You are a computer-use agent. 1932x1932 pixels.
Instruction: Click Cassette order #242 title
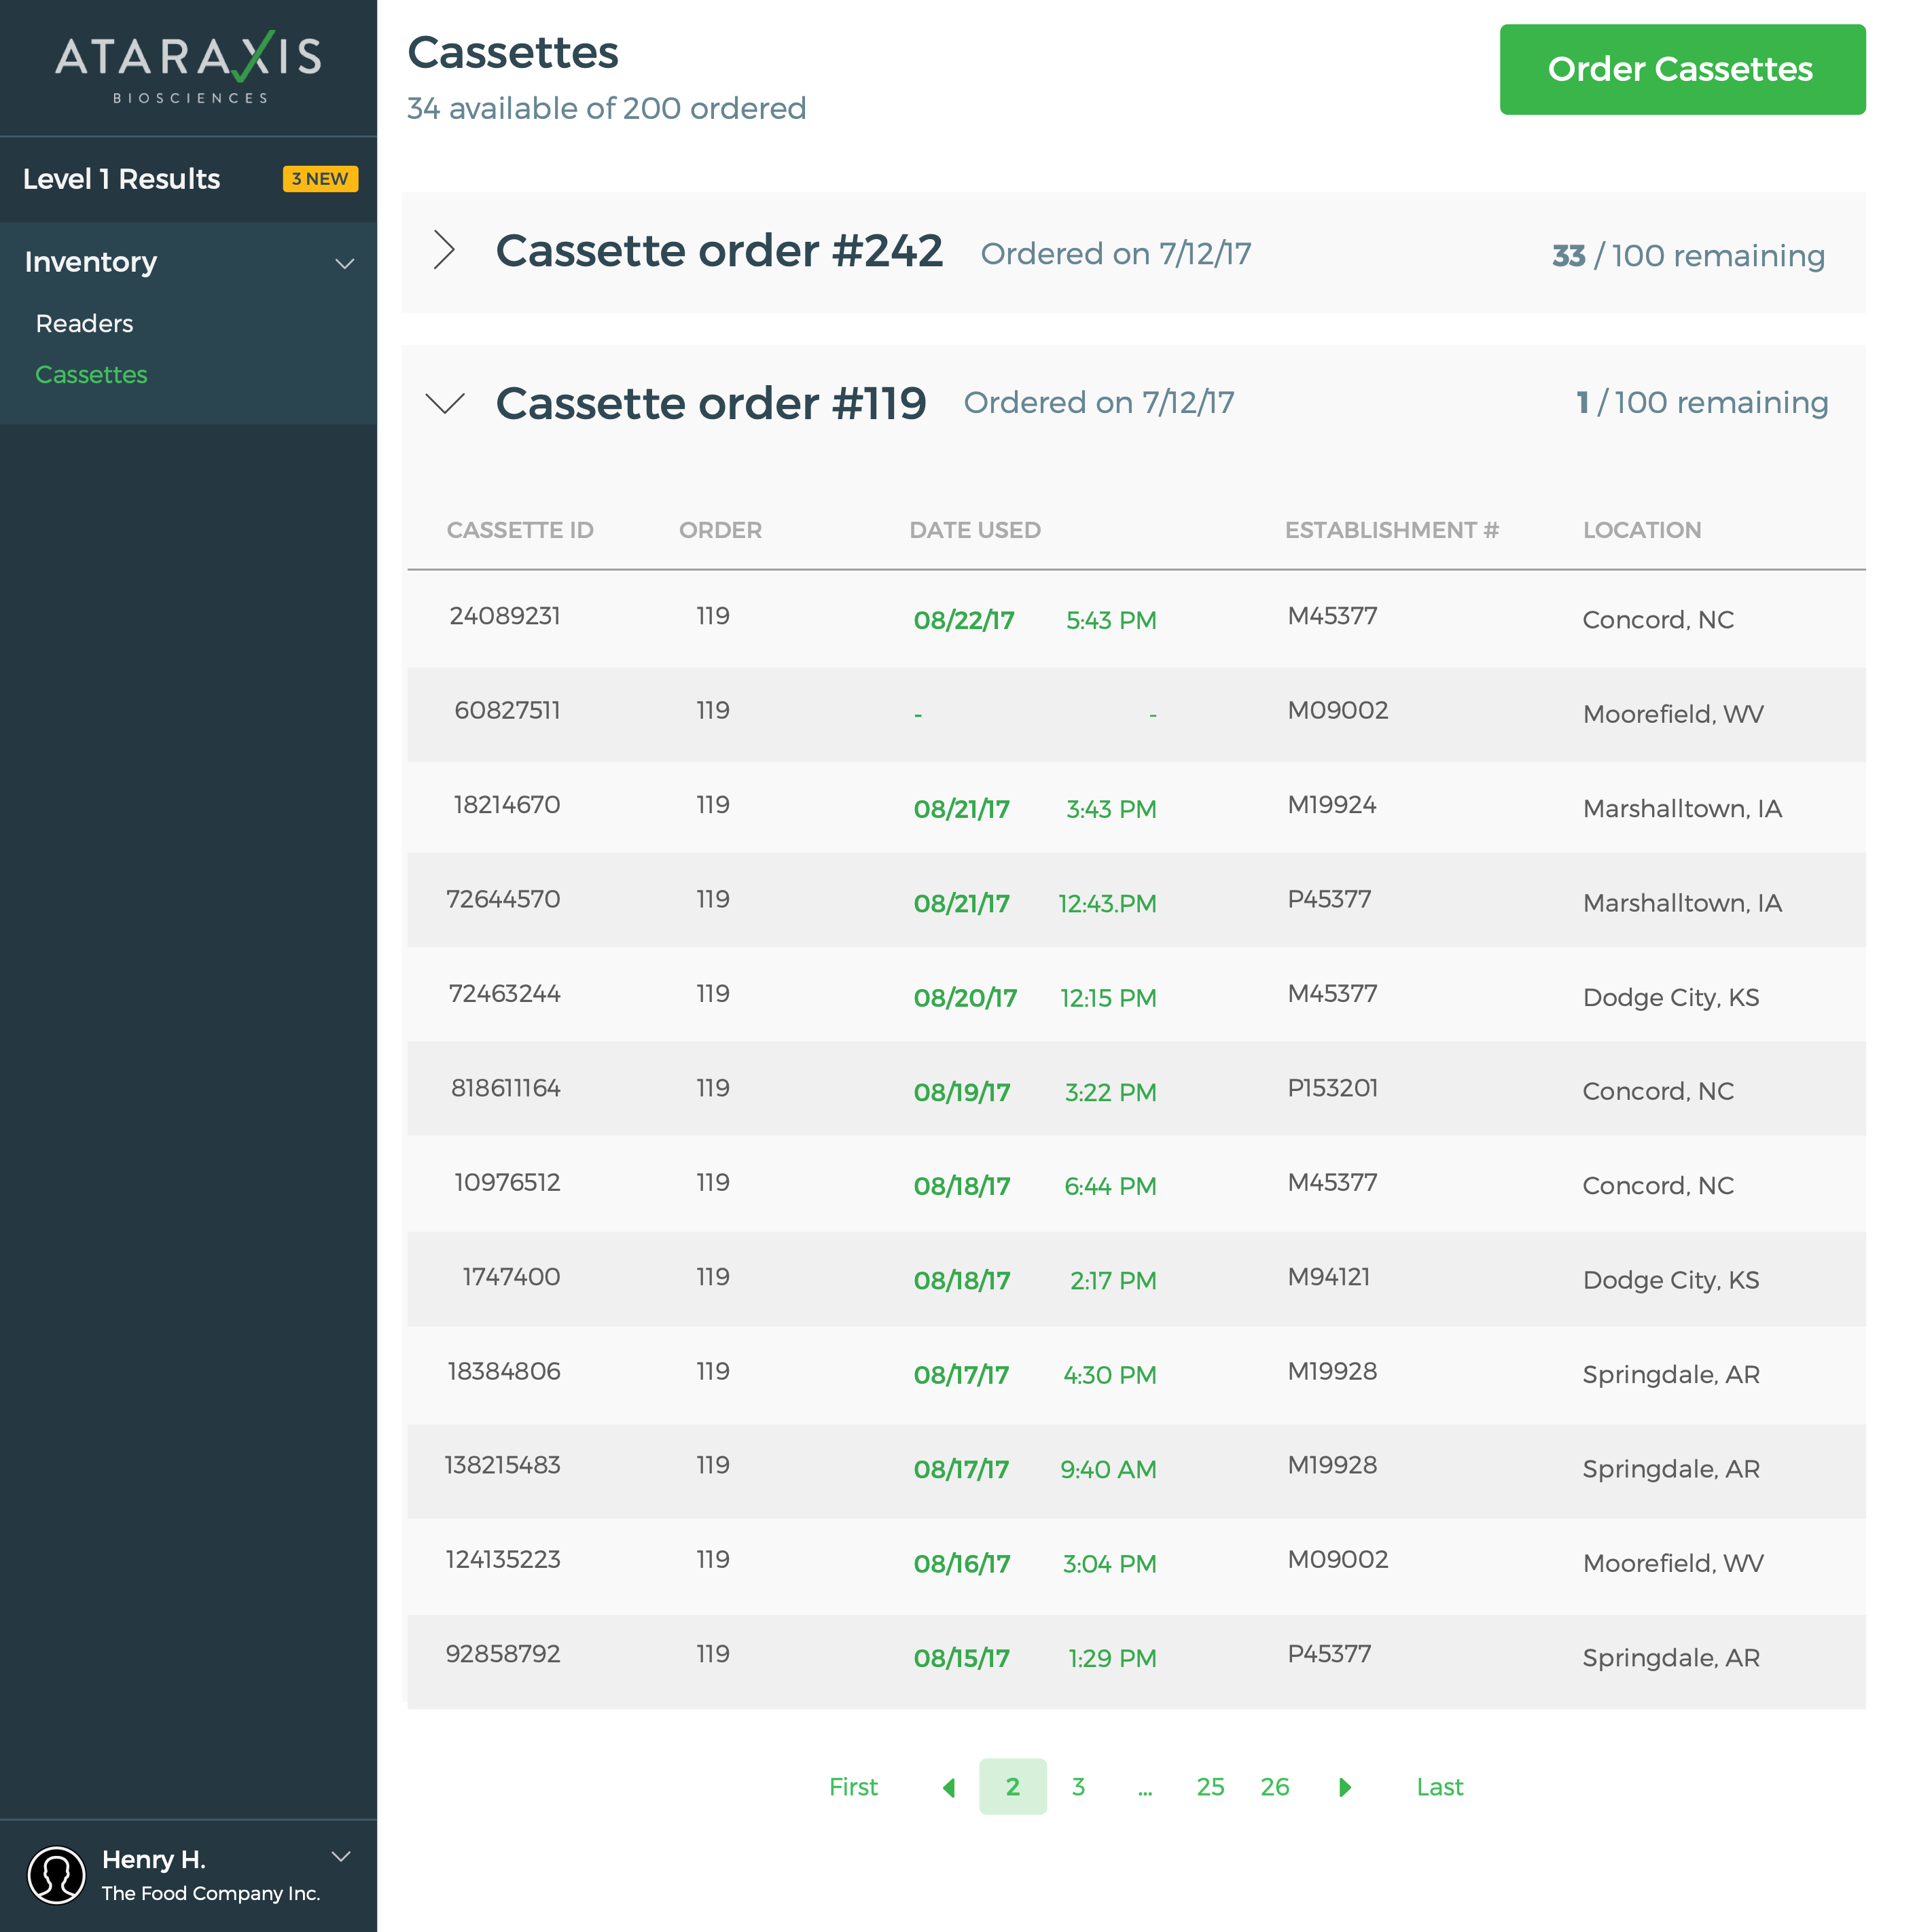pyautogui.click(x=719, y=251)
